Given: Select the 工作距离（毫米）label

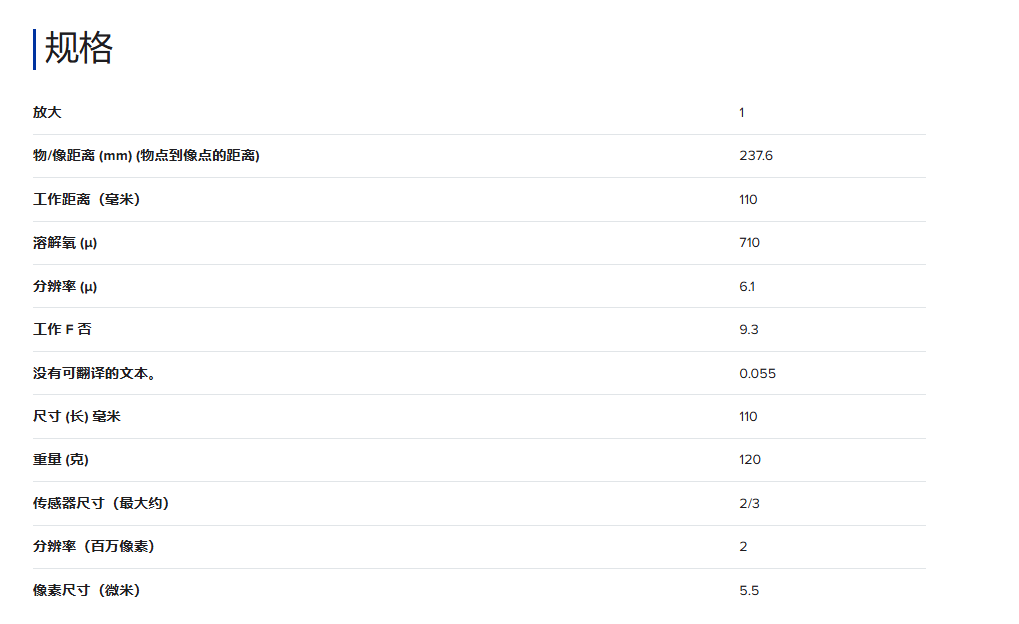Looking at the screenshot, I should 86,200.
